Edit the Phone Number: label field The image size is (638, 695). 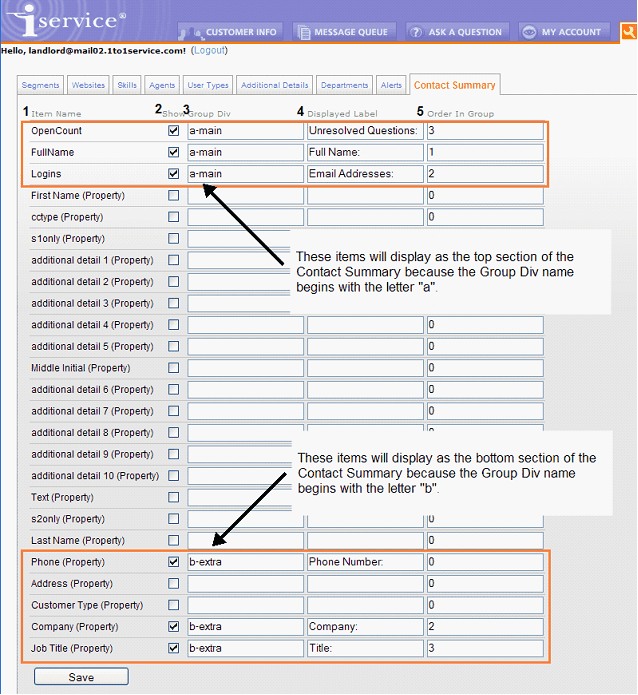point(365,562)
